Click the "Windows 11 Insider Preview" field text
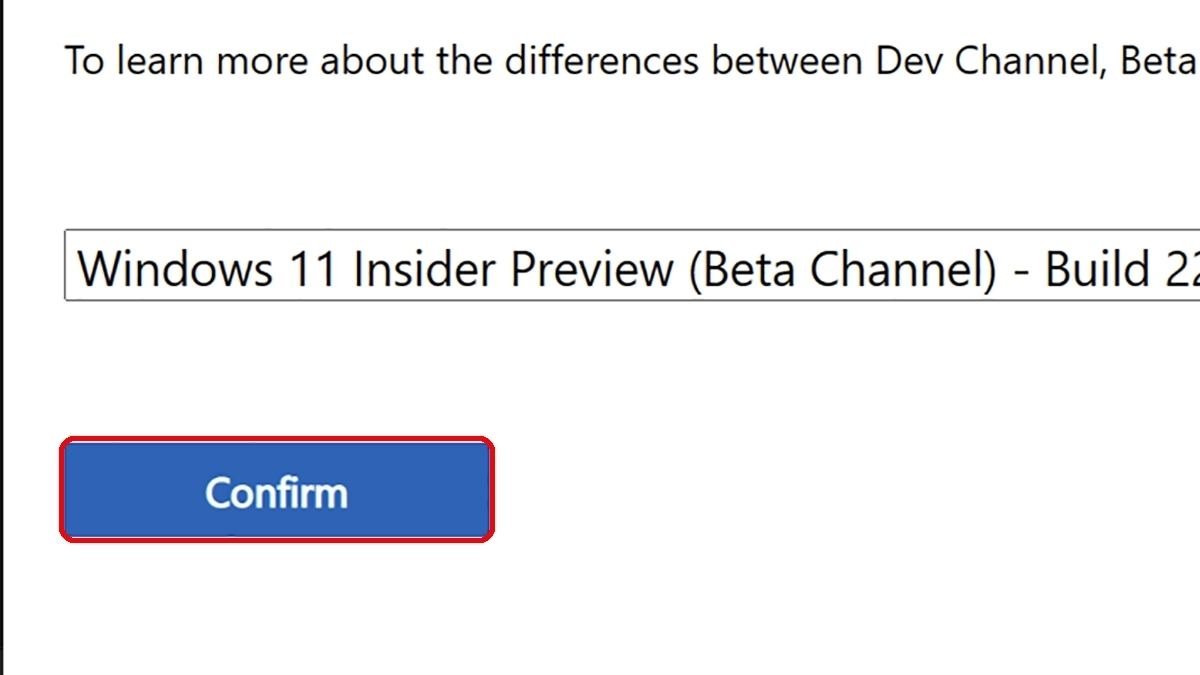This screenshot has width=1200, height=675. [x=376, y=268]
